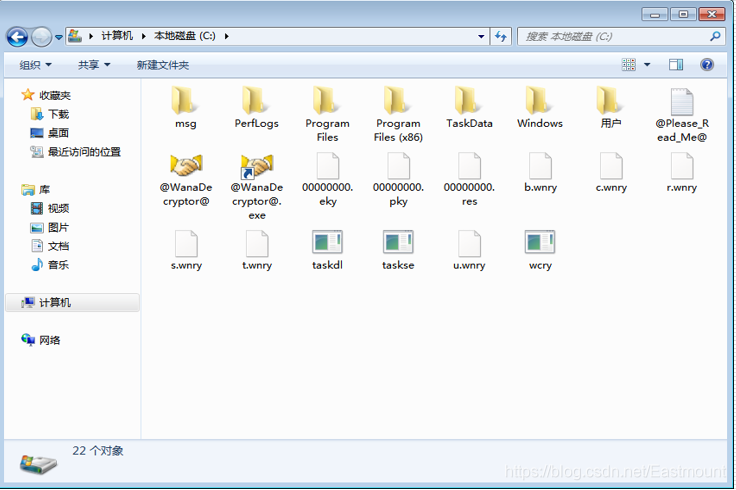The image size is (736, 490).
Task: Open the 组织 menu
Action: [x=35, y=65]
